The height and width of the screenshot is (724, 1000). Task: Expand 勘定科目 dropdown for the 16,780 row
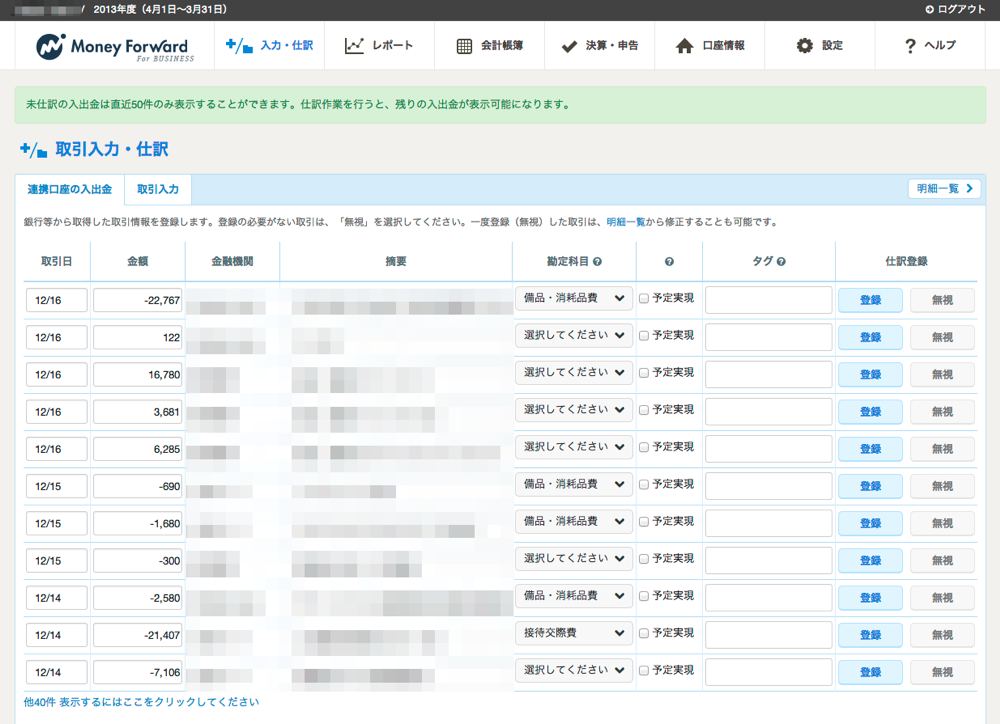[574, 373]
